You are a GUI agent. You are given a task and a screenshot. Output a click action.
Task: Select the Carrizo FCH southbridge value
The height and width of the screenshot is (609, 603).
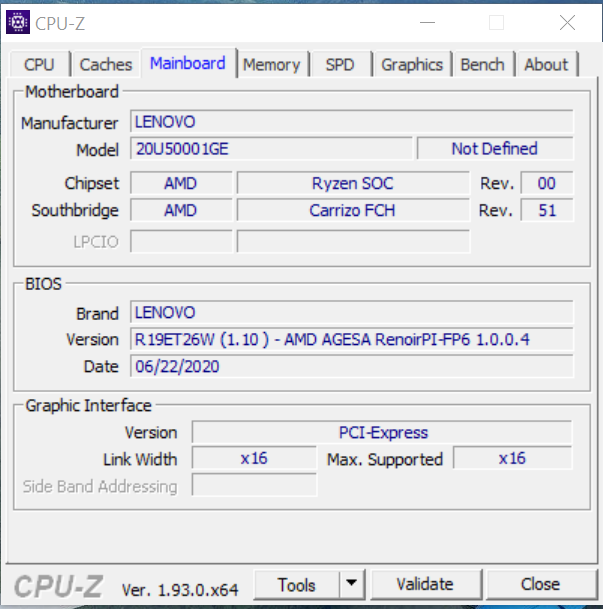pyautogui.click(x=353, y=210)
